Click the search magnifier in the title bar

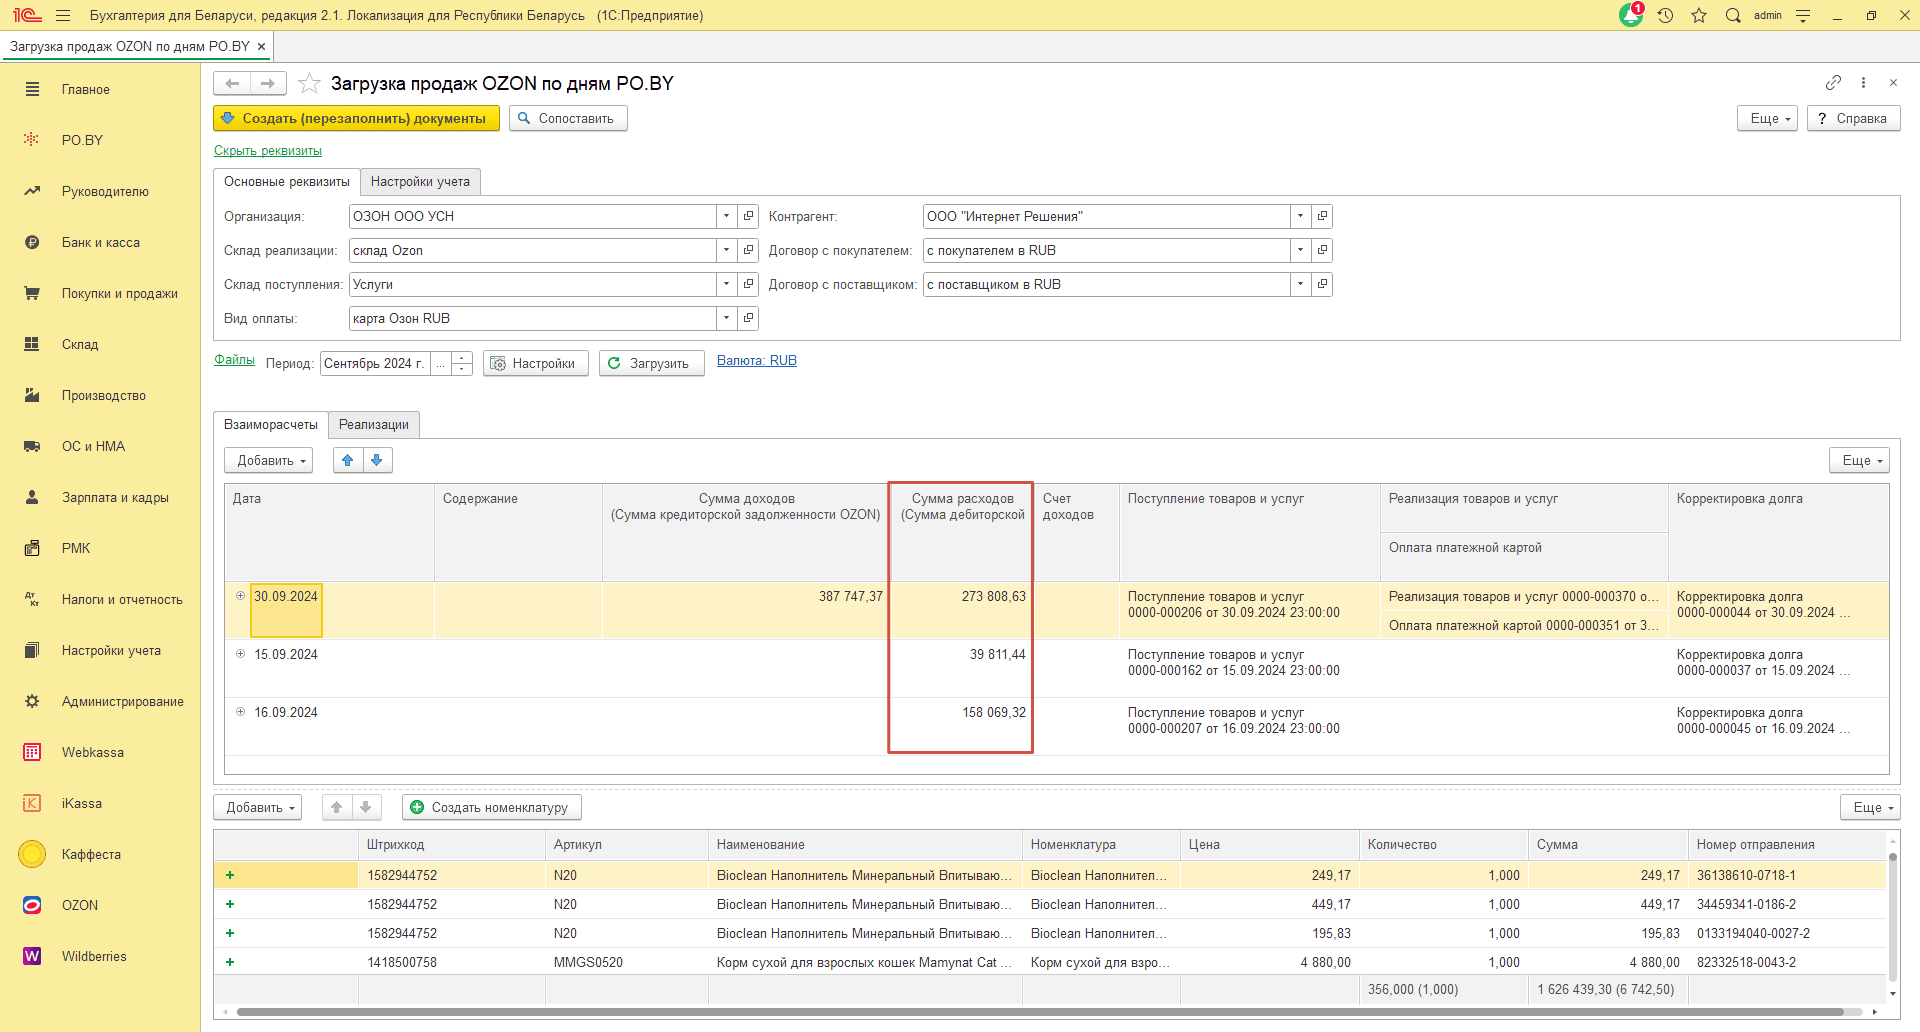click(1733, 15)
